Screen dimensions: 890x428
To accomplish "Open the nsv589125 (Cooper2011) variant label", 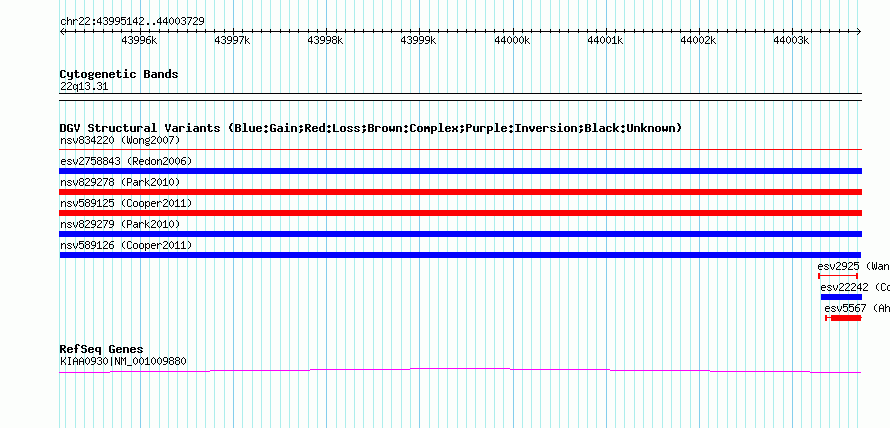I will pos(126,203).
